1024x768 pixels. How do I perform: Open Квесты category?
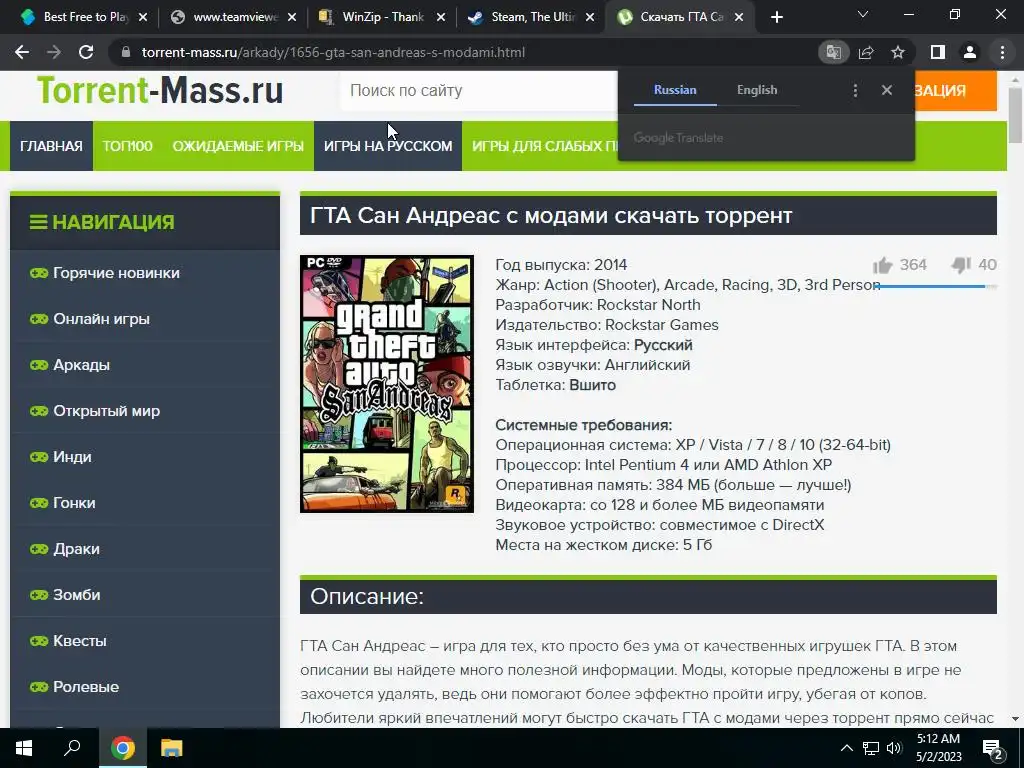[x=145, y=641]
